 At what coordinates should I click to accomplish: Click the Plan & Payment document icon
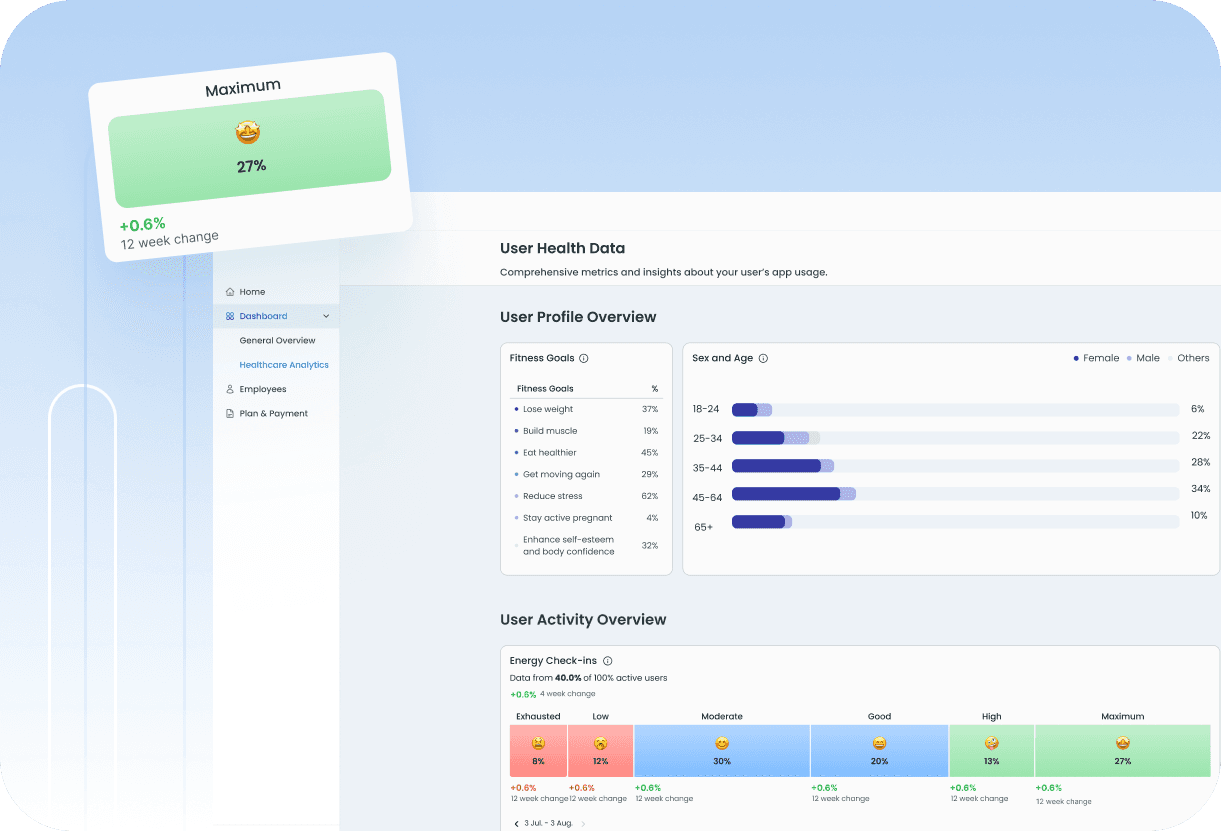pyautogui.click(x=230, y=413)
